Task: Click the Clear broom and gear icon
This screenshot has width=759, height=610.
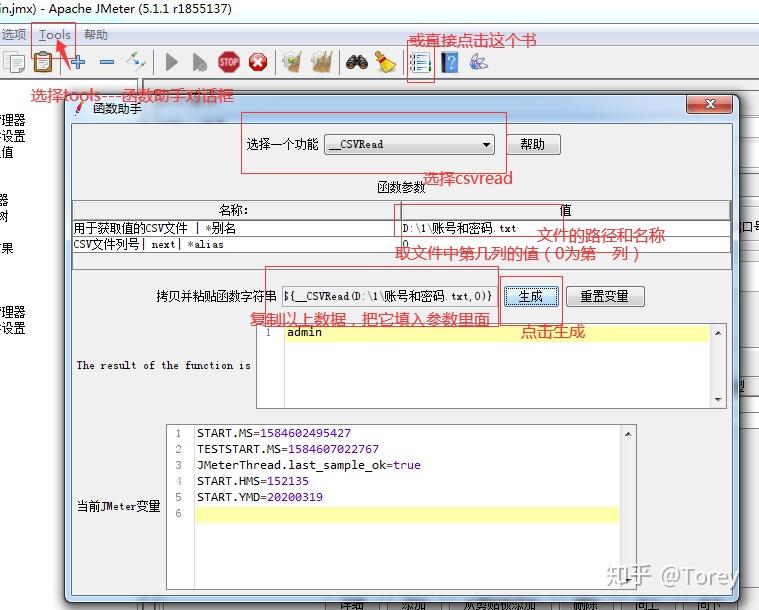Action: click(292, 62)
